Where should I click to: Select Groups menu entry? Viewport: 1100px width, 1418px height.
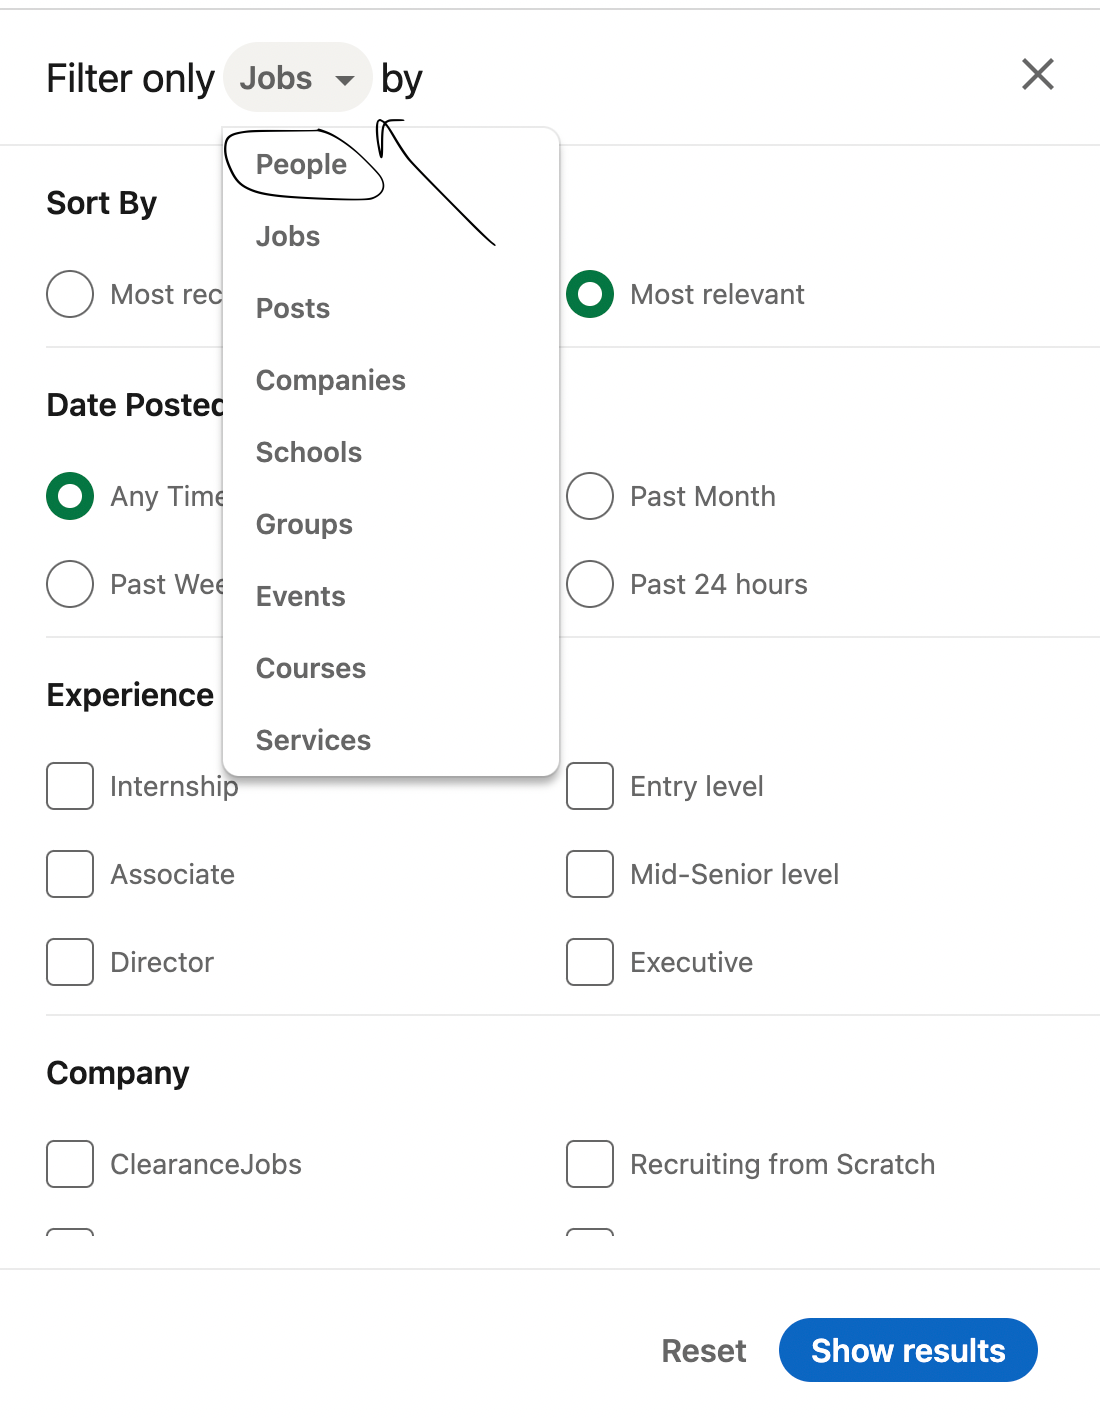[x=304, y=524]
